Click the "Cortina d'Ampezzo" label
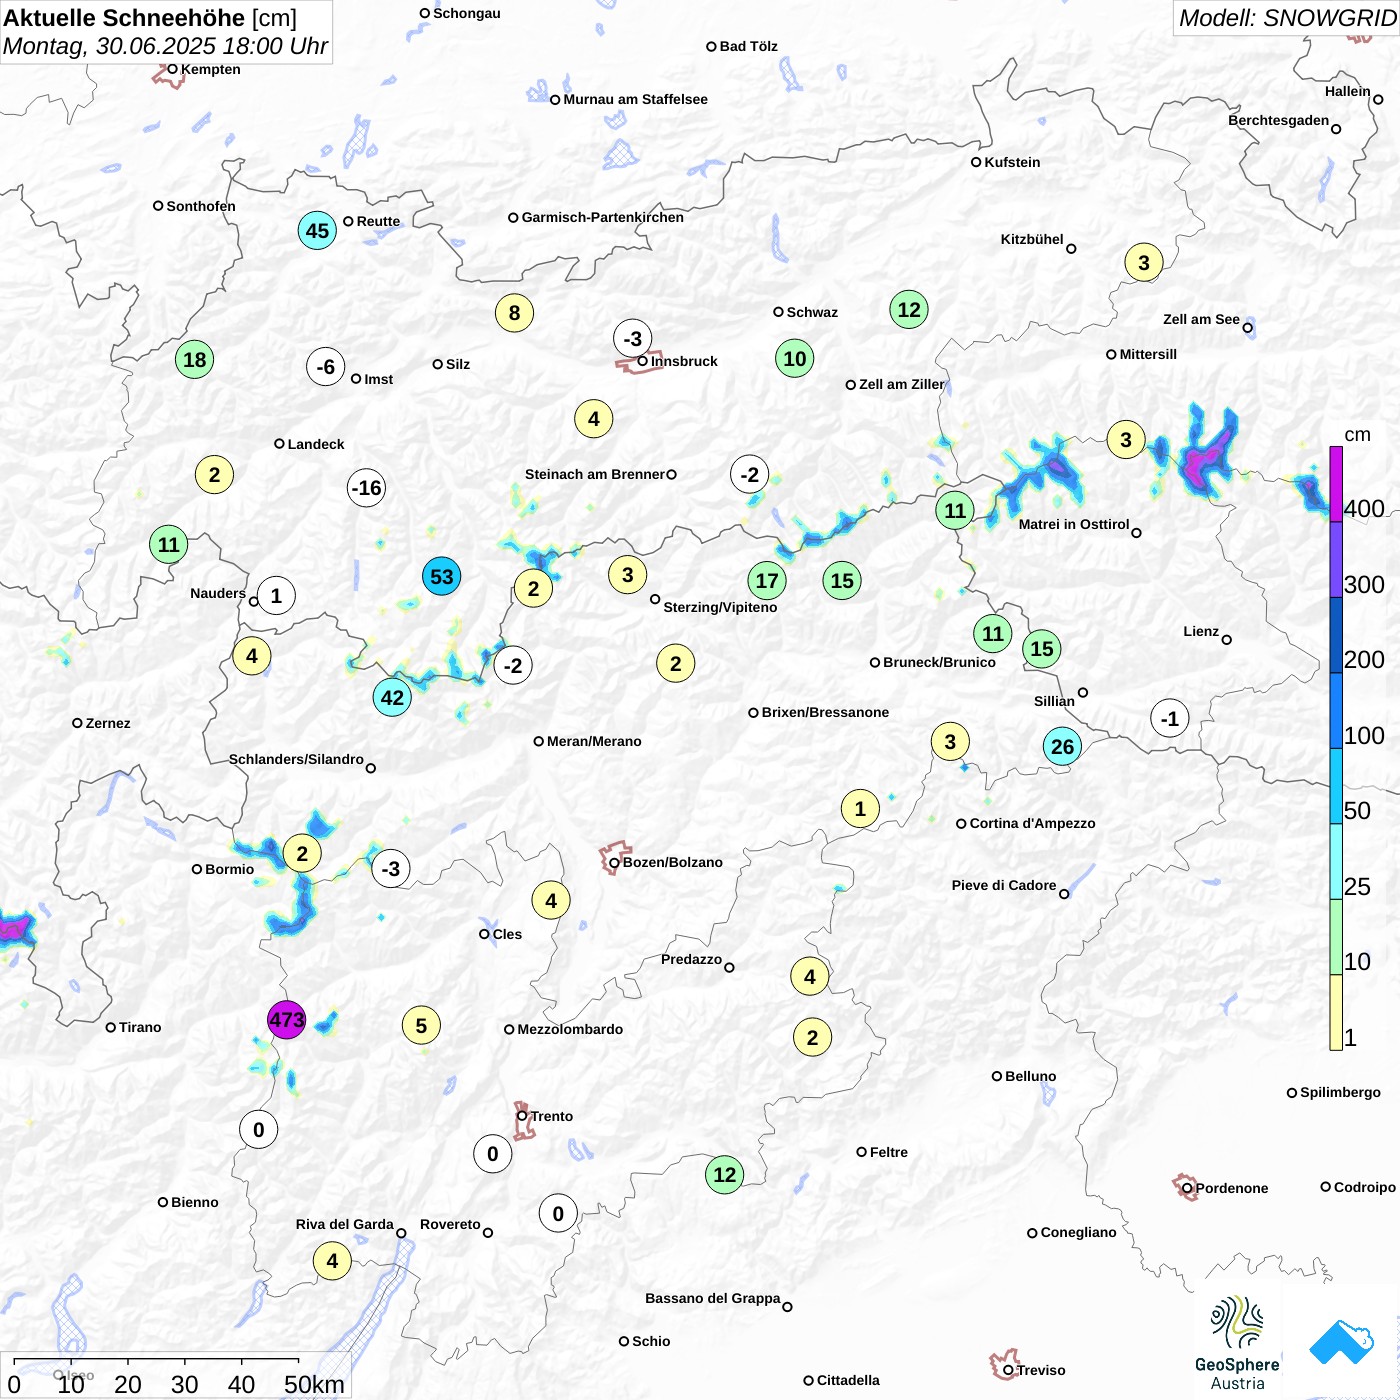 point(1033,823)
